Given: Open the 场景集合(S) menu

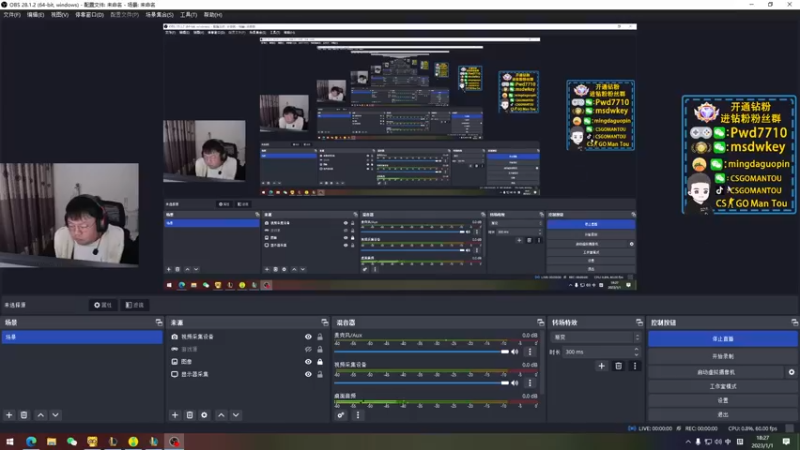Looking at the screenshot, I should pyautogui.click(x=159, y=15).
